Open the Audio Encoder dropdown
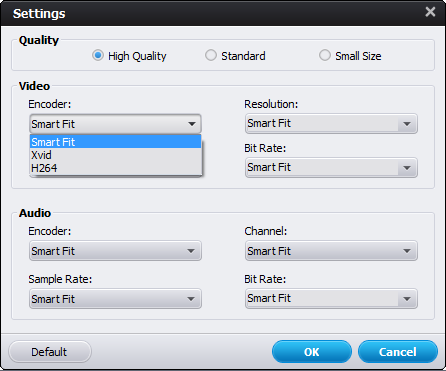 coord(115,251)
